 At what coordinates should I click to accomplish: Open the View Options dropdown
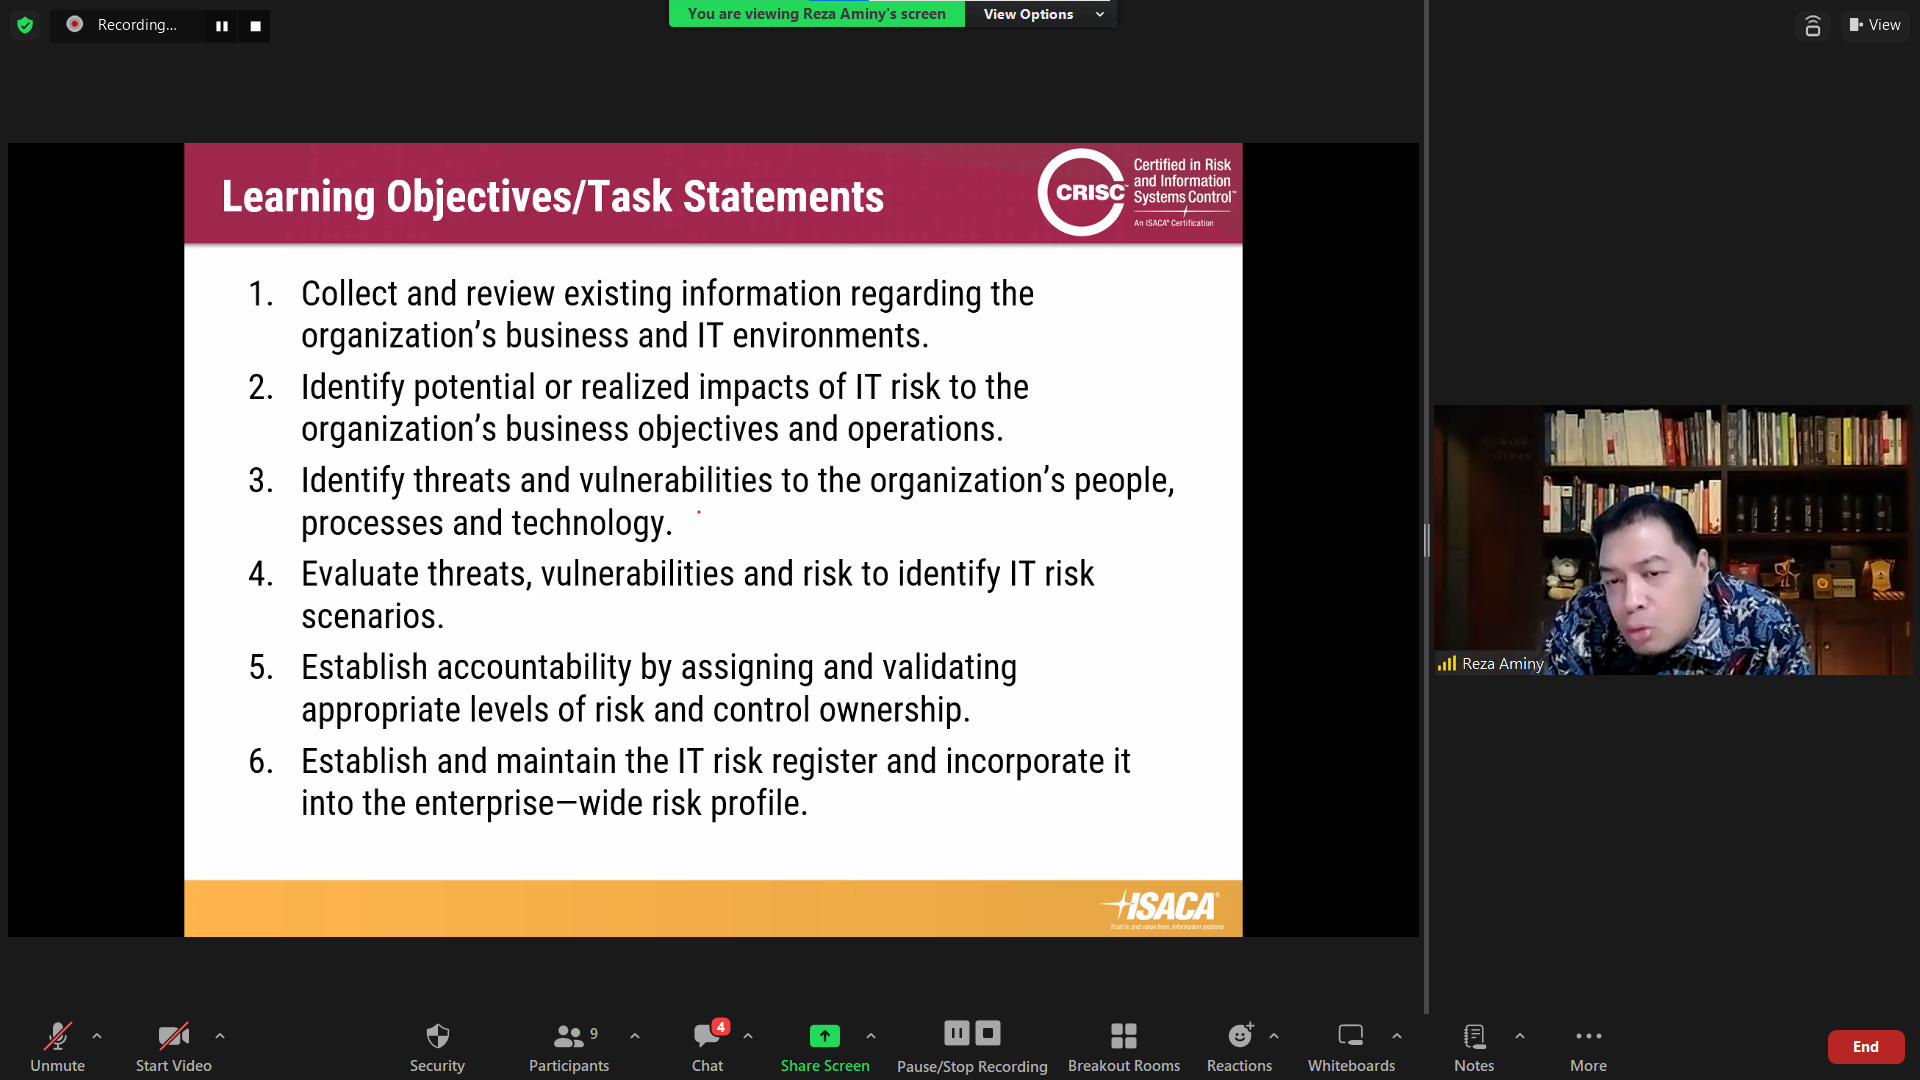(1041, 14)
